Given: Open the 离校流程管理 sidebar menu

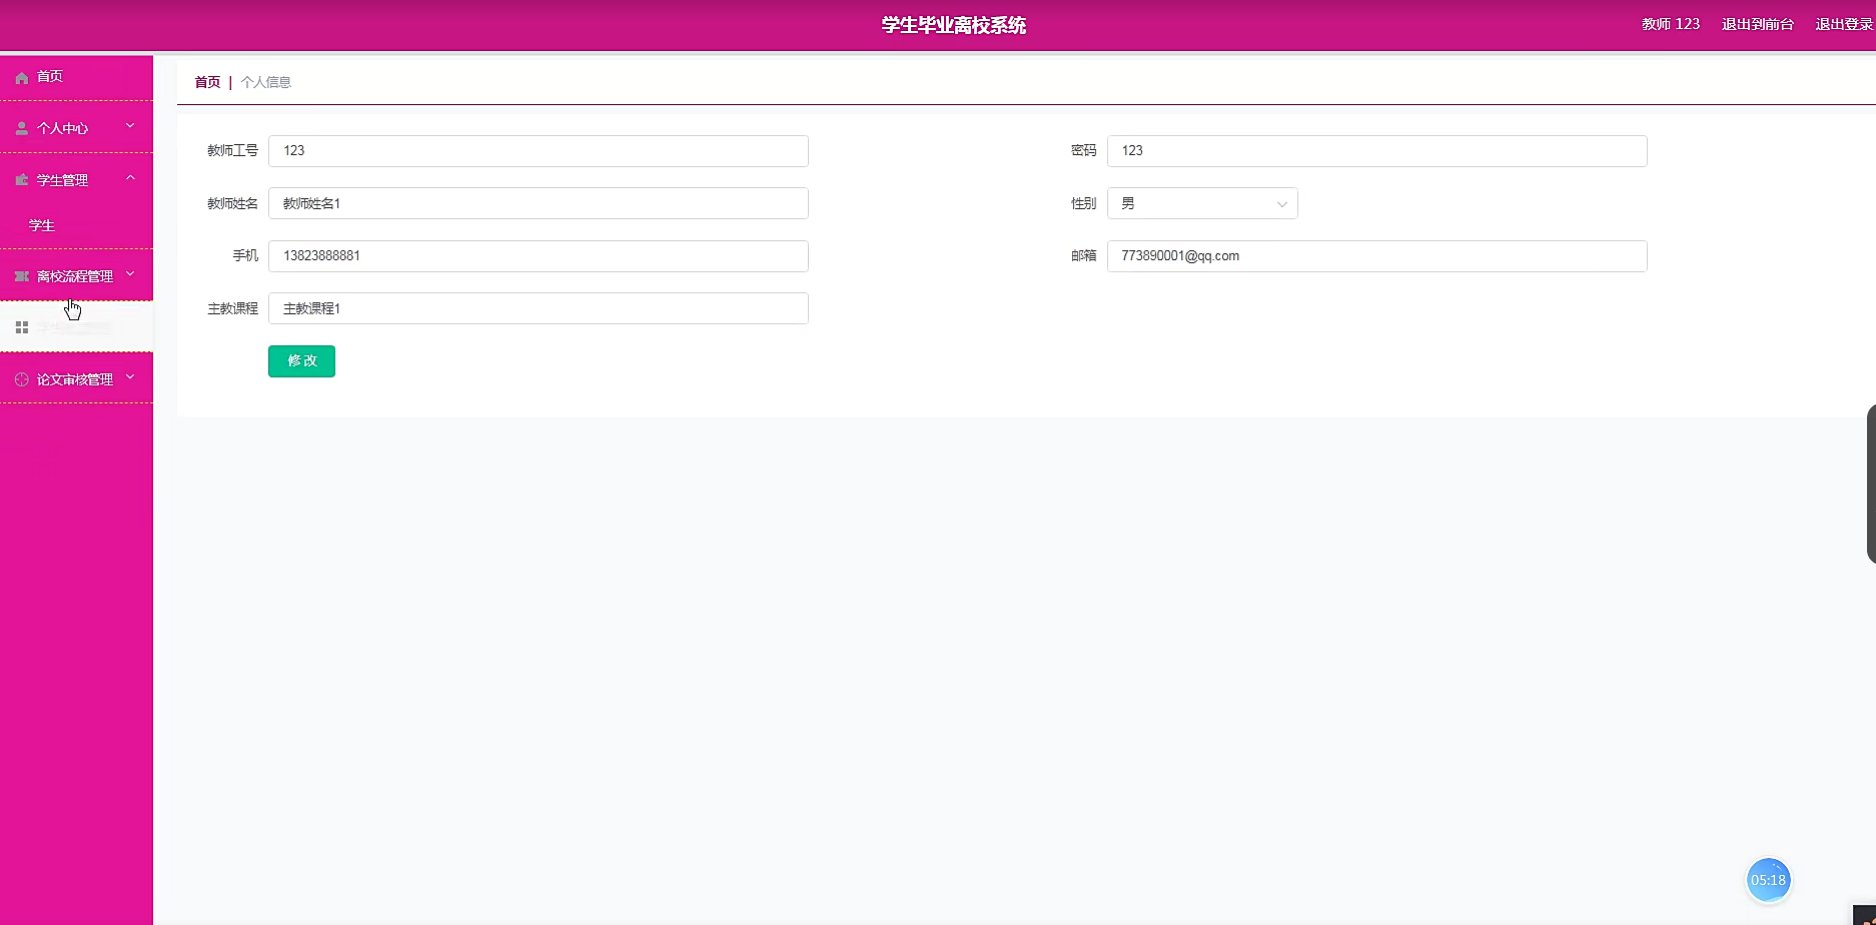Looking at the screenshot, I should click(x=76, y=276).
